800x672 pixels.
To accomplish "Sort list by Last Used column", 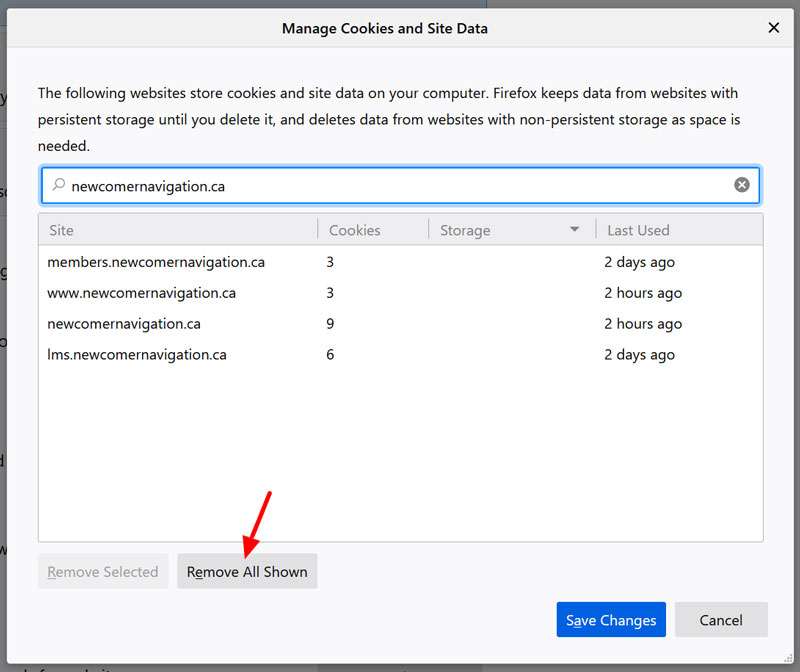I will [680, 230].
